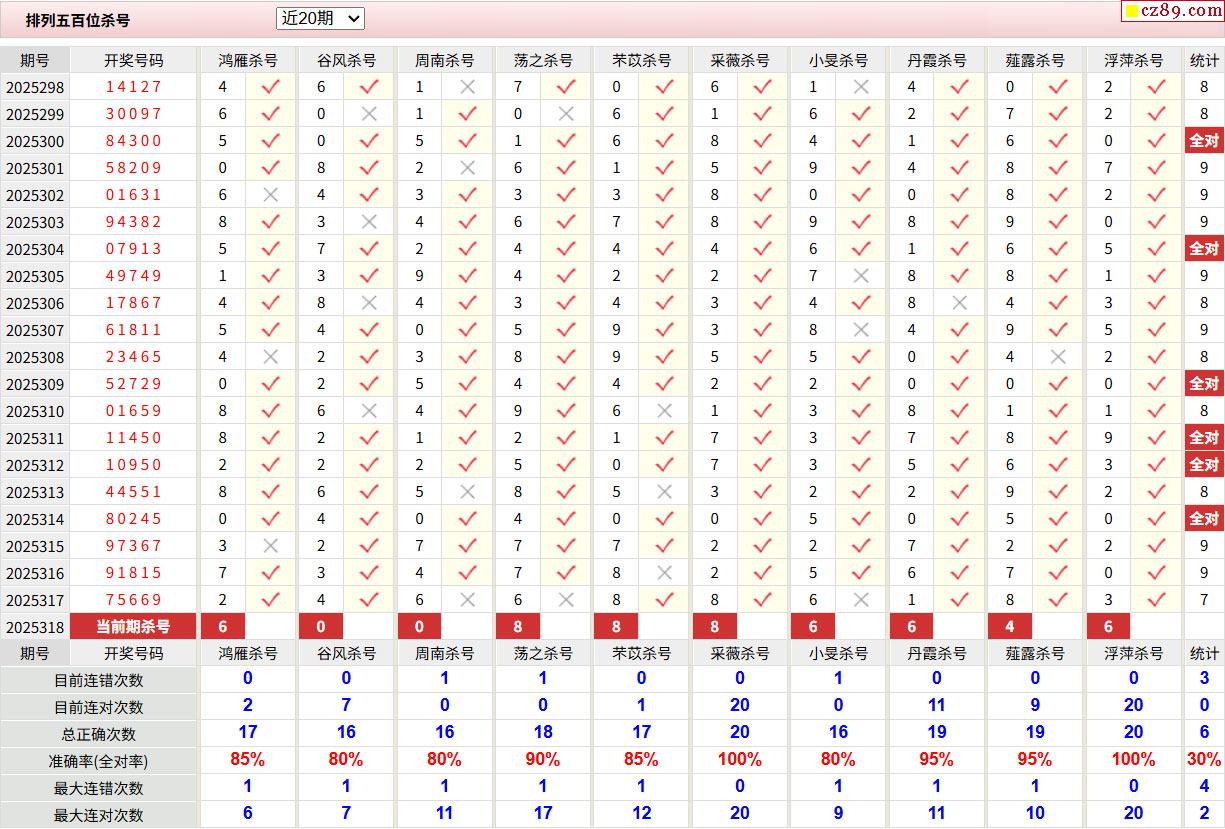
Task: Select draw number 84300
Action: [133, 141]
